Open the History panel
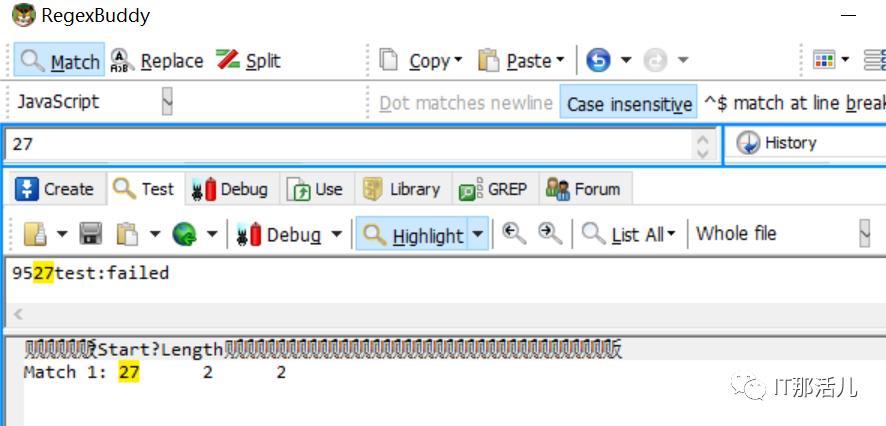Viewport: 886px width, 426px height. pyautogui.click(x=778, y=143)
